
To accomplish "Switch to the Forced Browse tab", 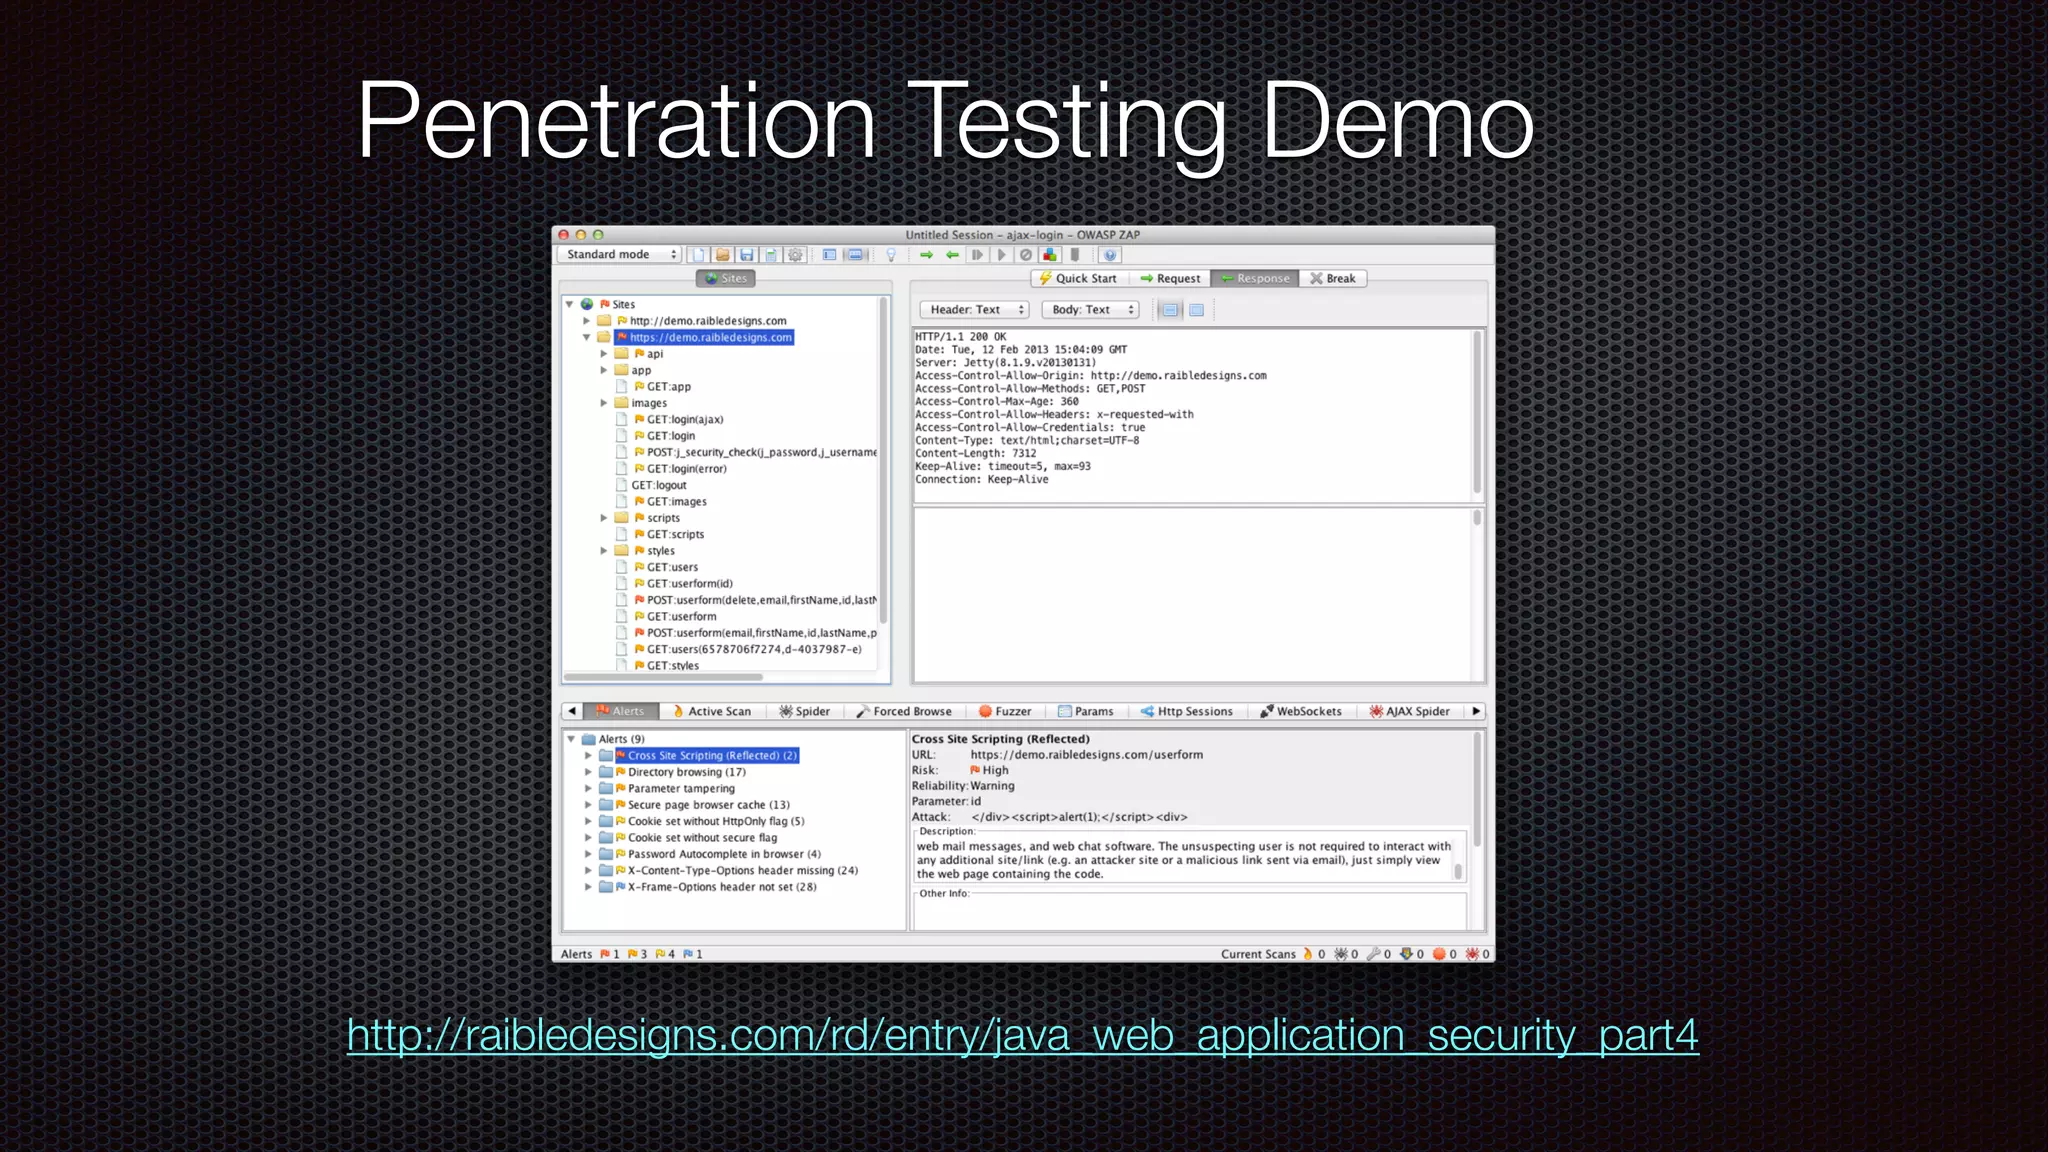I will pyautogui.click(x=904, y=711).
